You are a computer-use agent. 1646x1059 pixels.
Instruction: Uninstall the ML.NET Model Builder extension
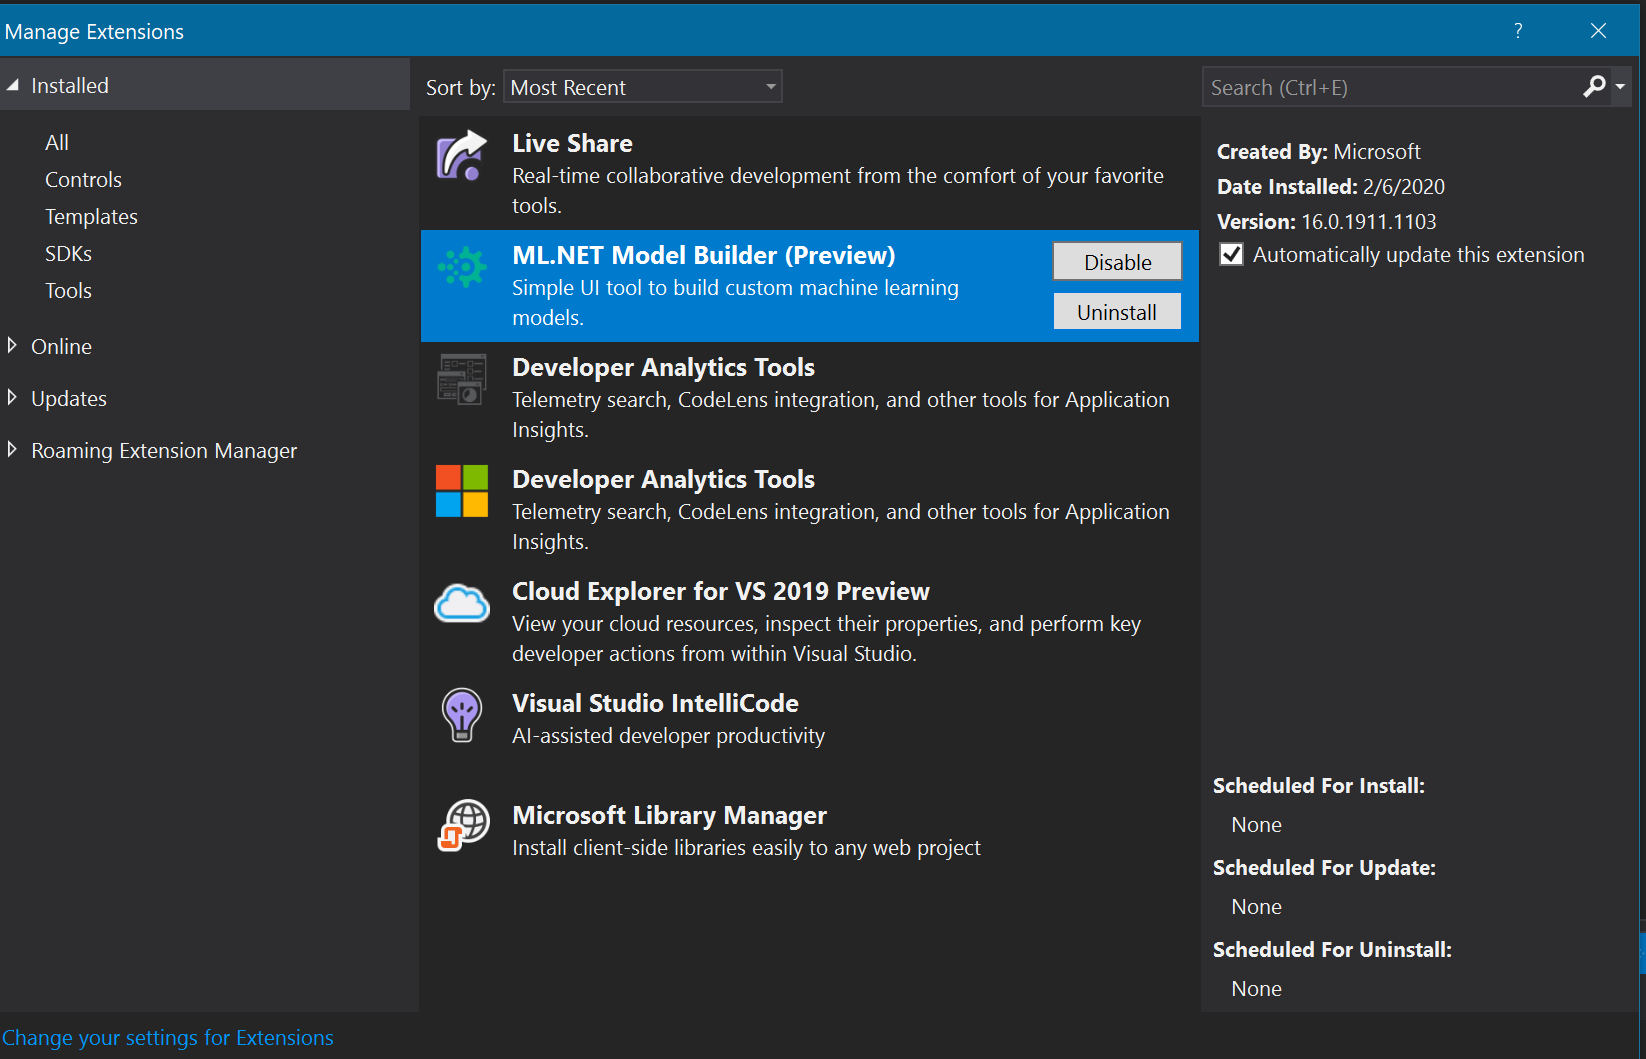(1116, 311)
